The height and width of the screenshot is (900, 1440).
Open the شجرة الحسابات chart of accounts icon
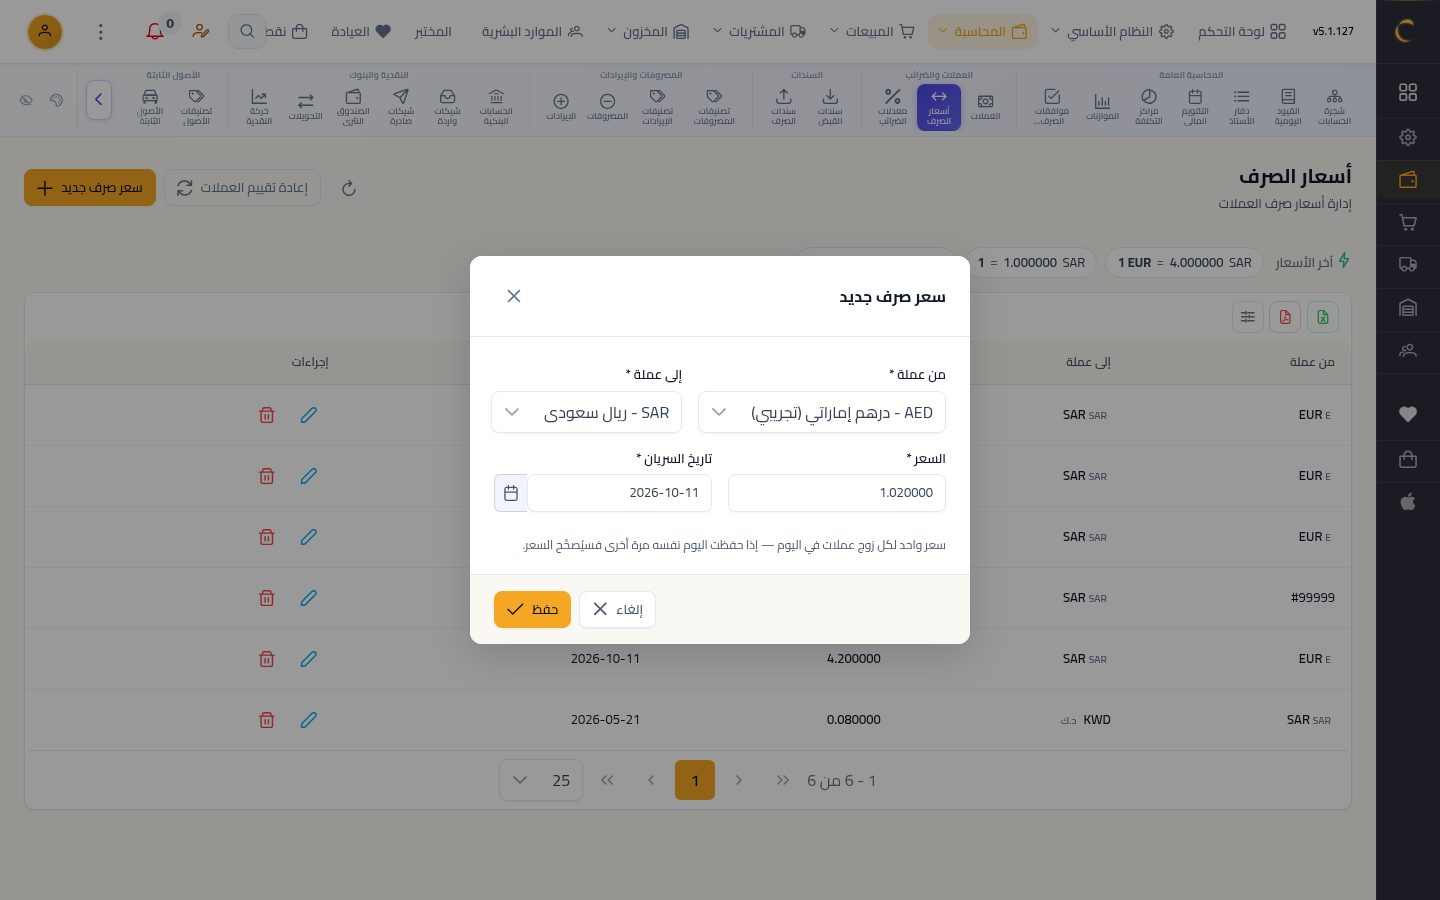click(x=1334, y=107)
